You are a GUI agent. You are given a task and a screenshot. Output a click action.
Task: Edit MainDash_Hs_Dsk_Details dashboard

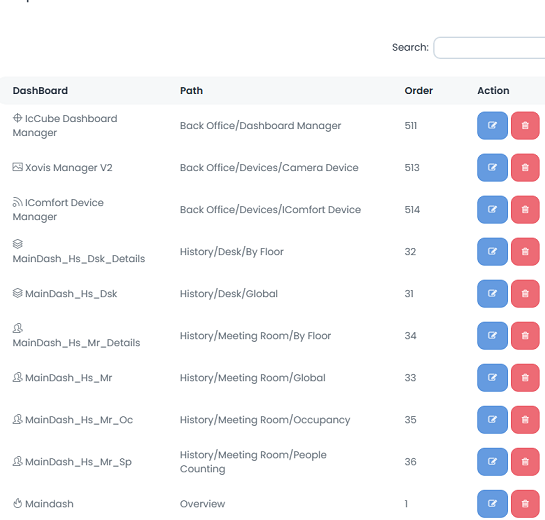[x=492, y=252]
